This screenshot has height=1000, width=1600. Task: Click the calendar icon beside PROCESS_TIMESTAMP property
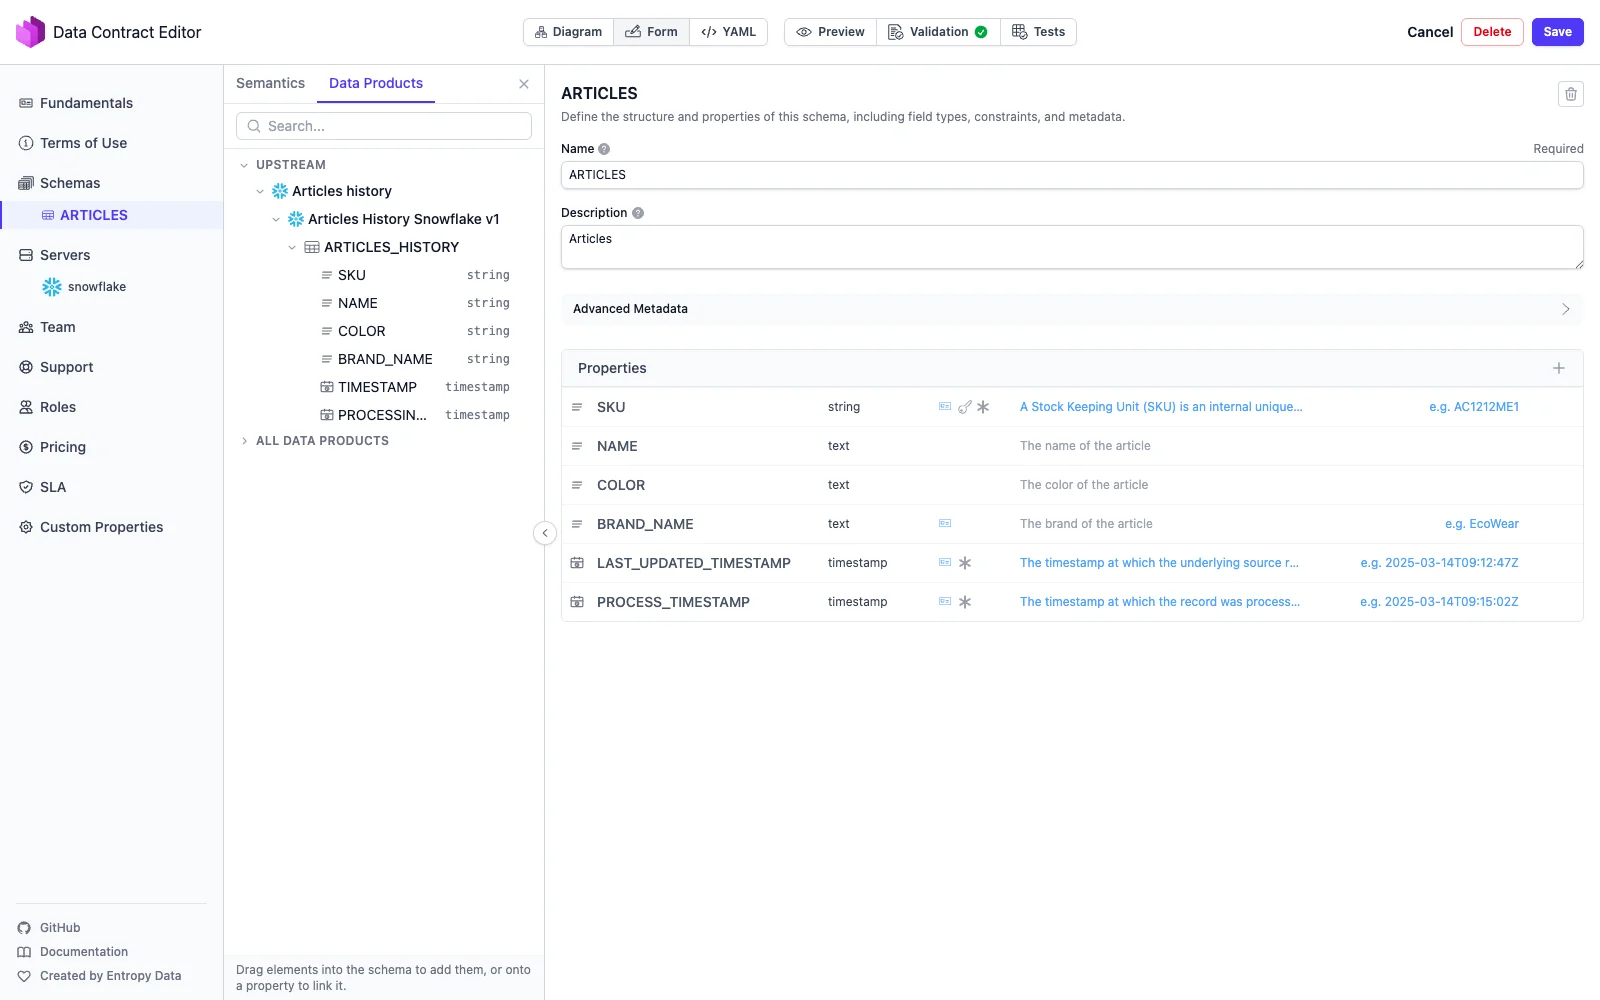point(577,602)
